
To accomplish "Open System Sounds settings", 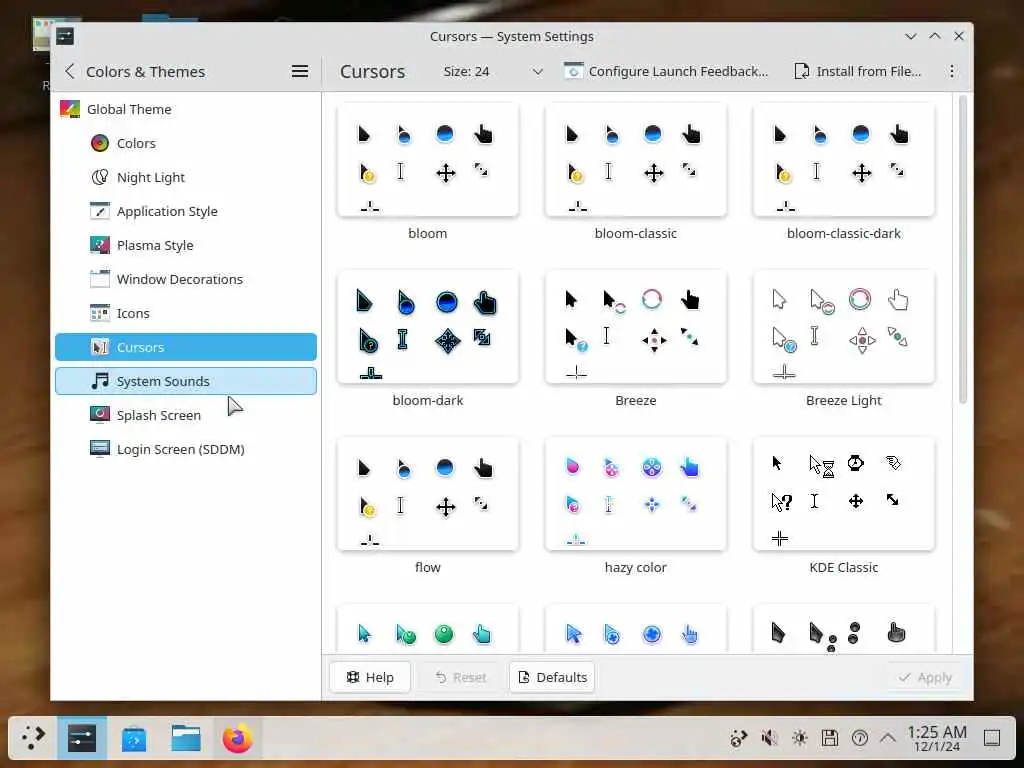I will (x=185, y=381).
